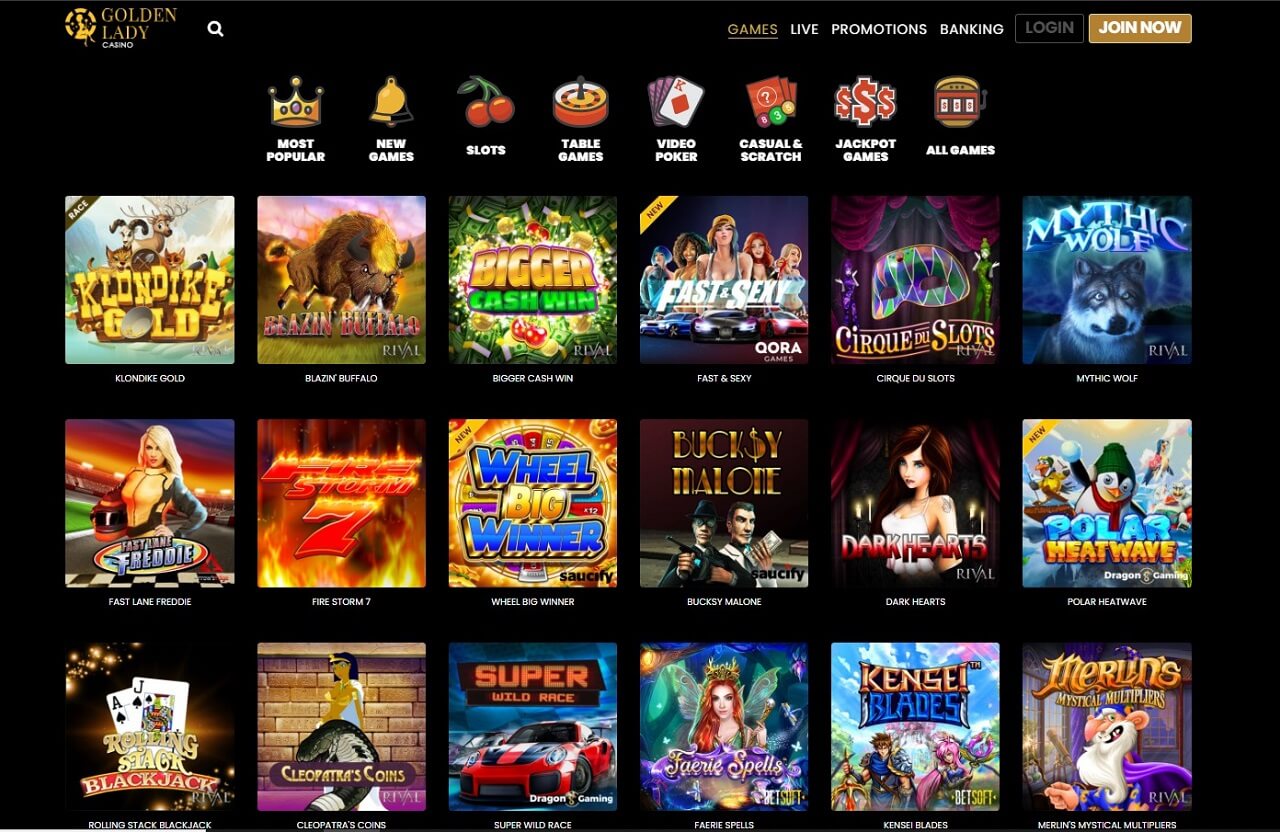
Task: Go to Golden Lady Casino logo
Action: click(121, 28)
